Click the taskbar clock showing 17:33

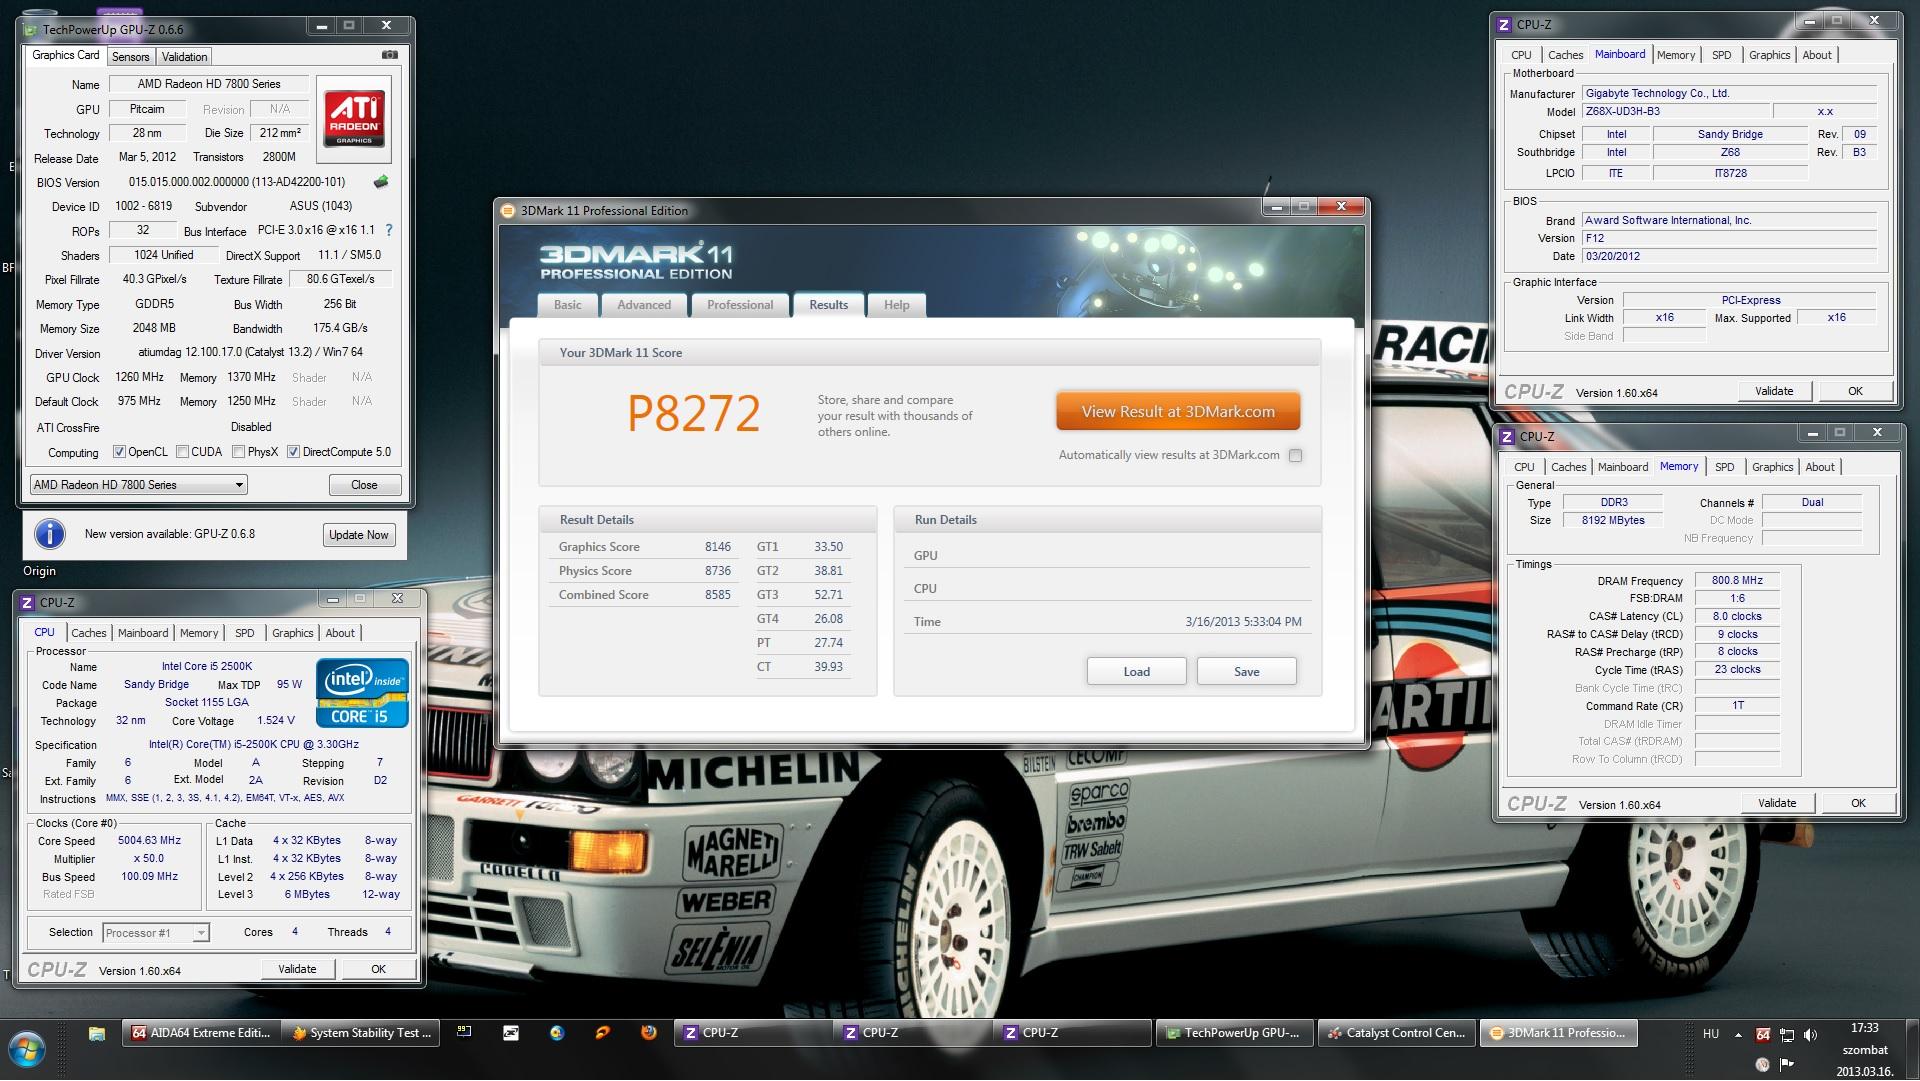click(1864, 1028)
